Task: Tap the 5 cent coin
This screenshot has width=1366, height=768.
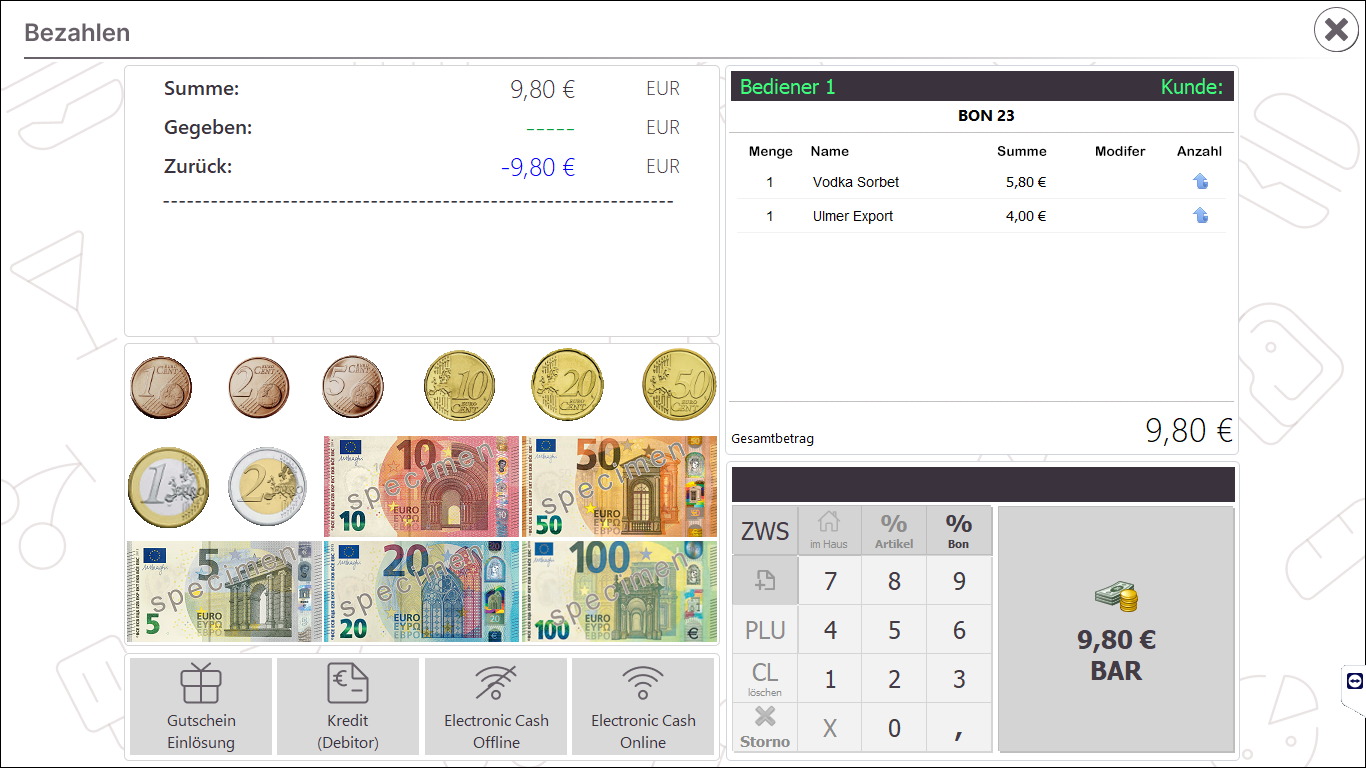Action: click(x=353, y=388)
